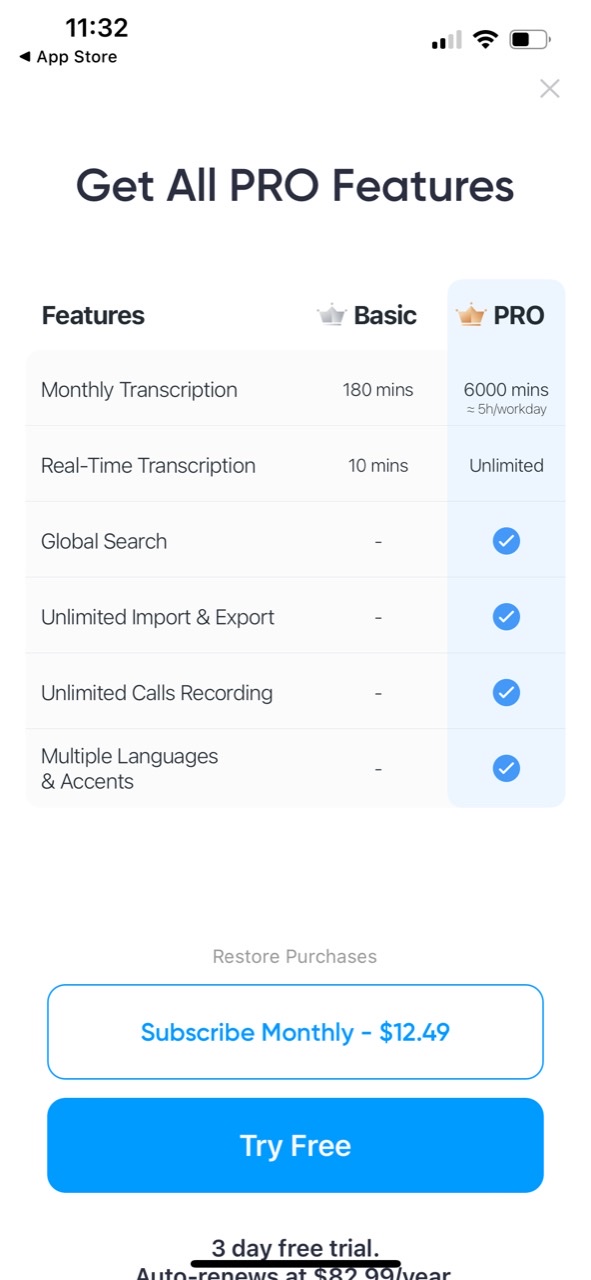This screenshot has width=591, height=1280.
Task: Click the Multiple Languages & Accents checkmark
Action: [506, 768]
